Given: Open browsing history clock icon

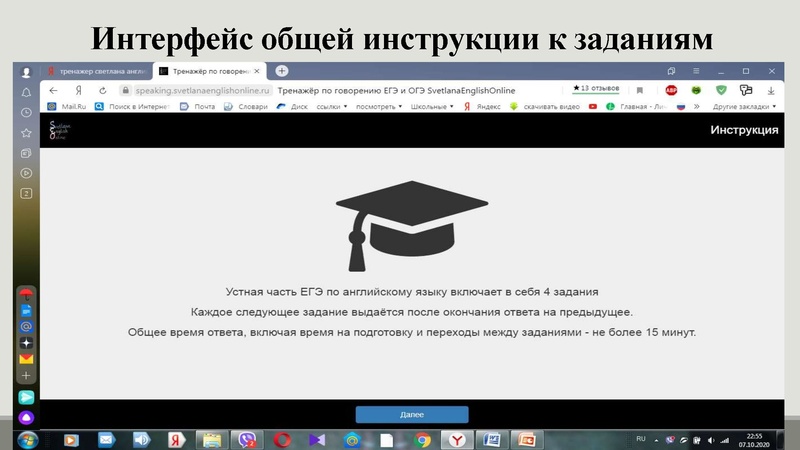Looking at the screenshot, I should coord(26,113).
